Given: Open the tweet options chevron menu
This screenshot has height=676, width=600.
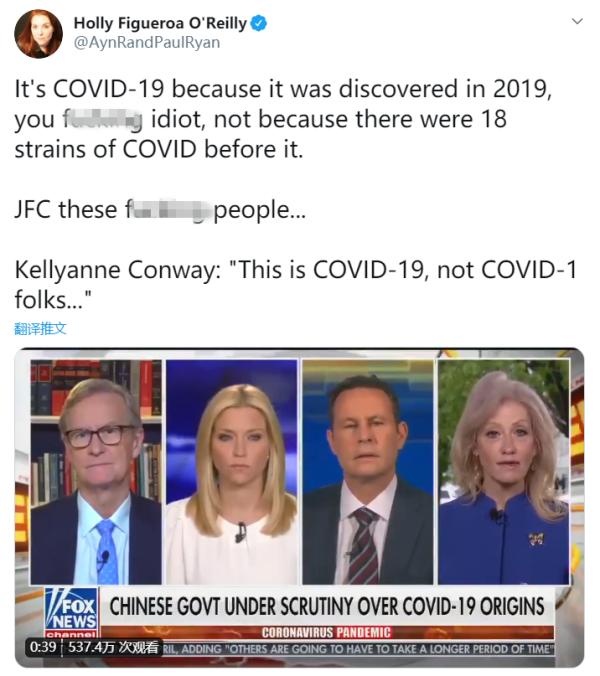Looking at the screenshot, I should 577,21.
